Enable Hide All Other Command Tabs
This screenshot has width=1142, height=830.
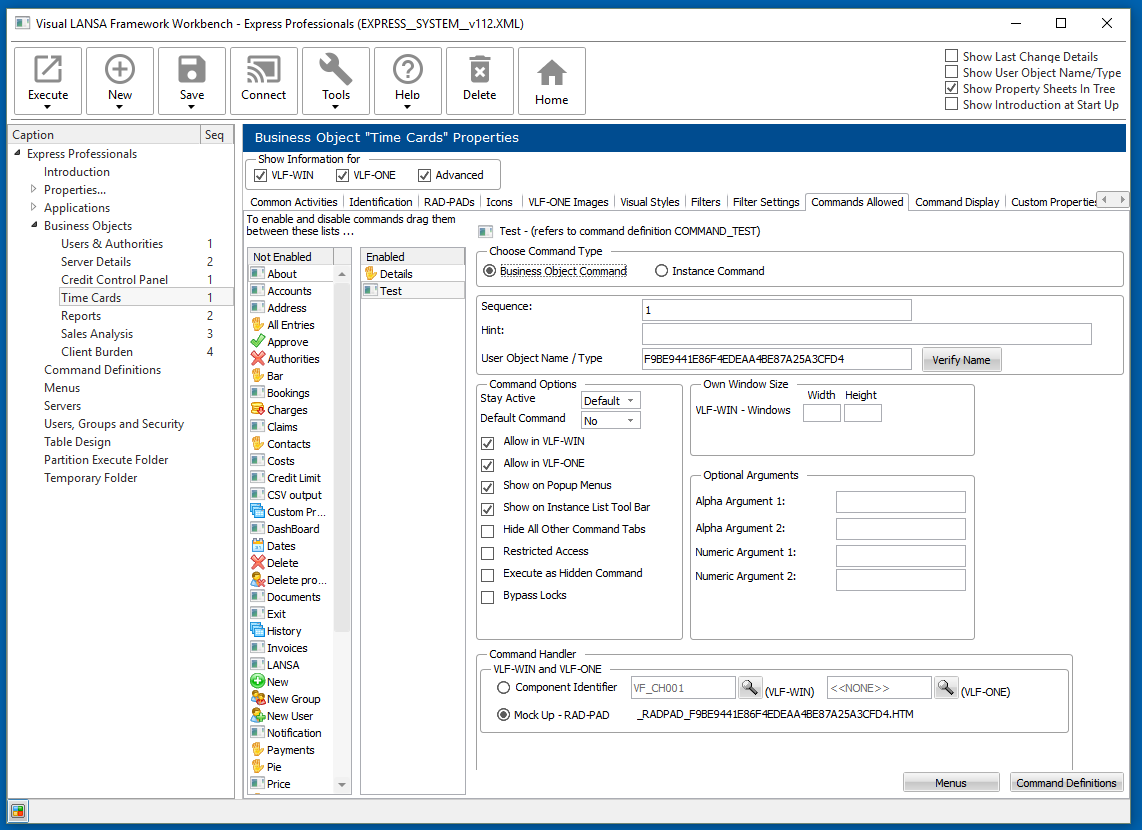point(488,531)
